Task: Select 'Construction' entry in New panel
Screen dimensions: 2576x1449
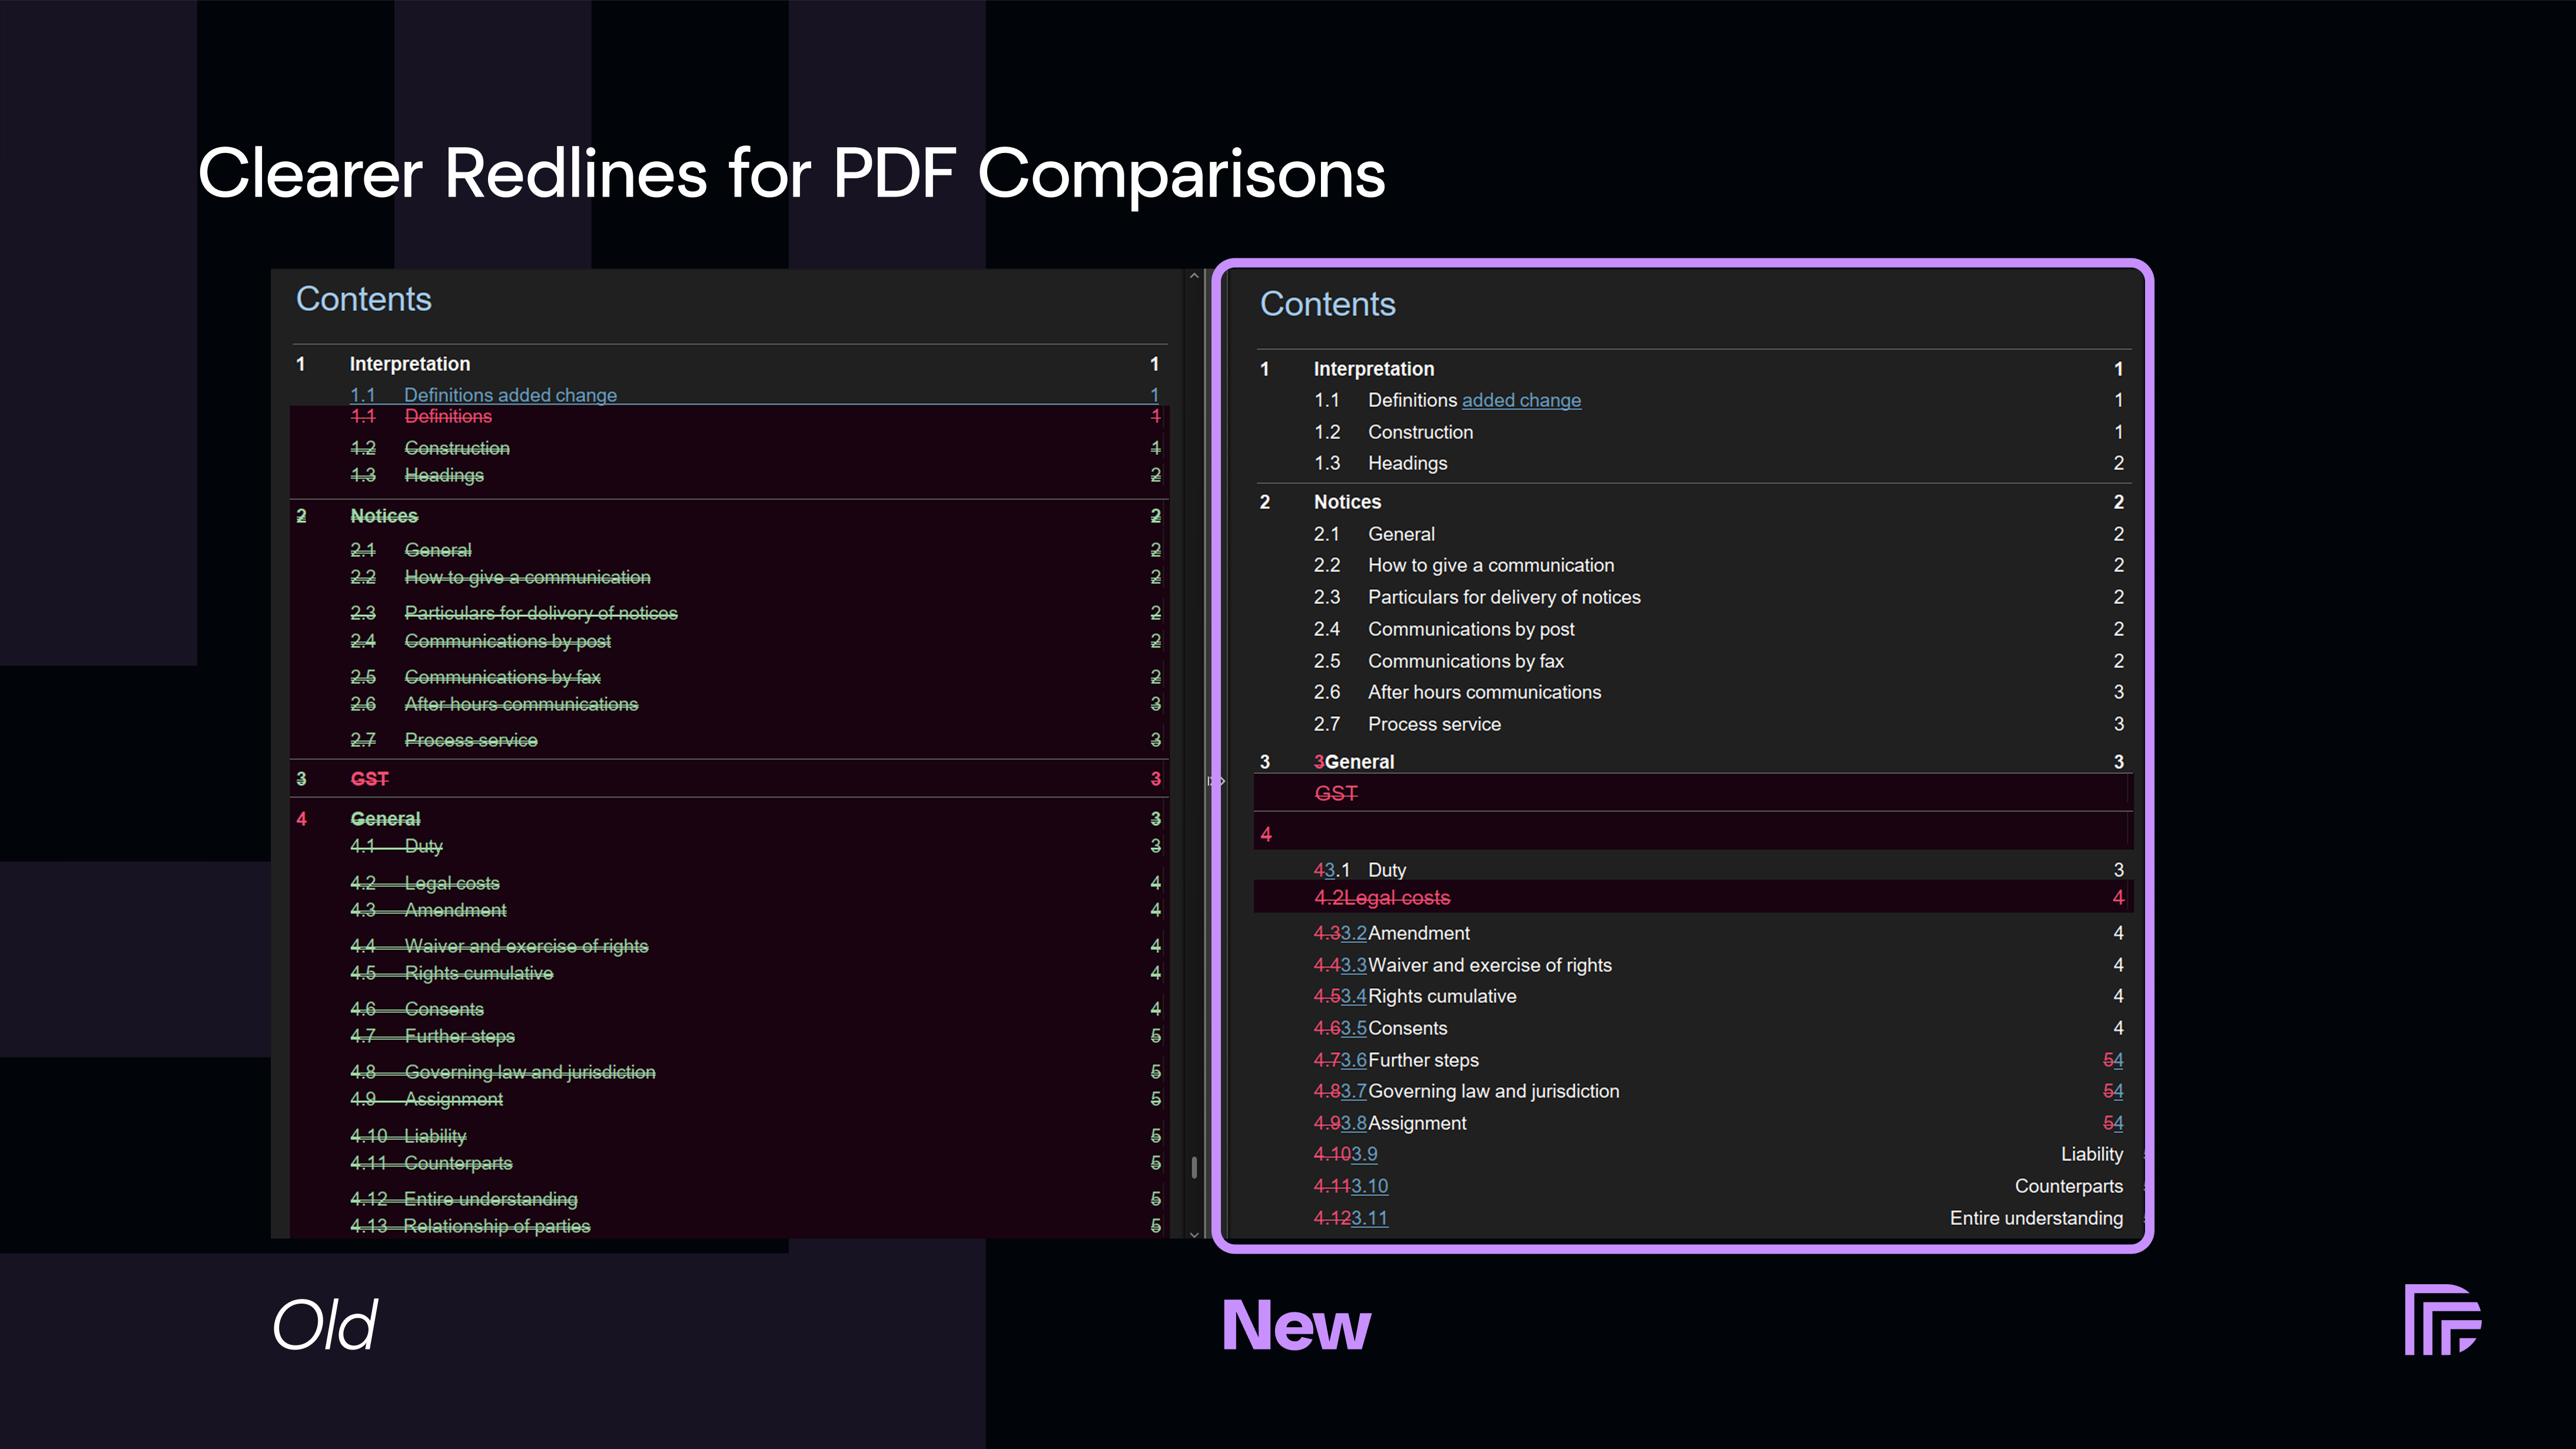Action: point(1420,432)
